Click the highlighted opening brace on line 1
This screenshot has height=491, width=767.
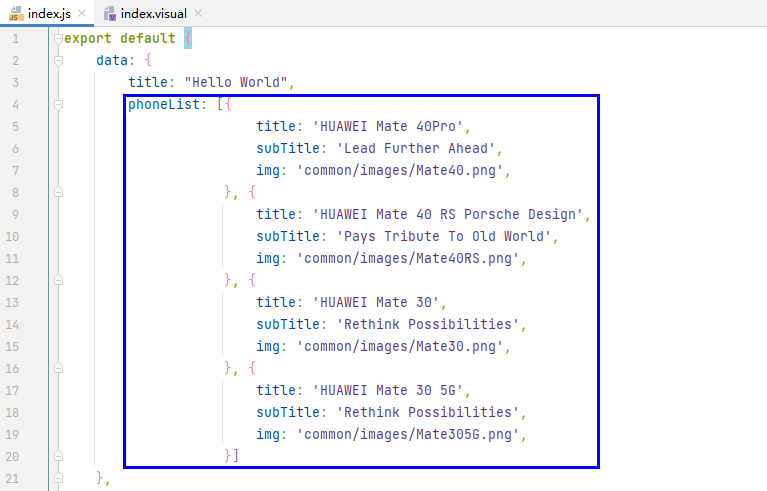pyautogui.click(x=188, y=38)
